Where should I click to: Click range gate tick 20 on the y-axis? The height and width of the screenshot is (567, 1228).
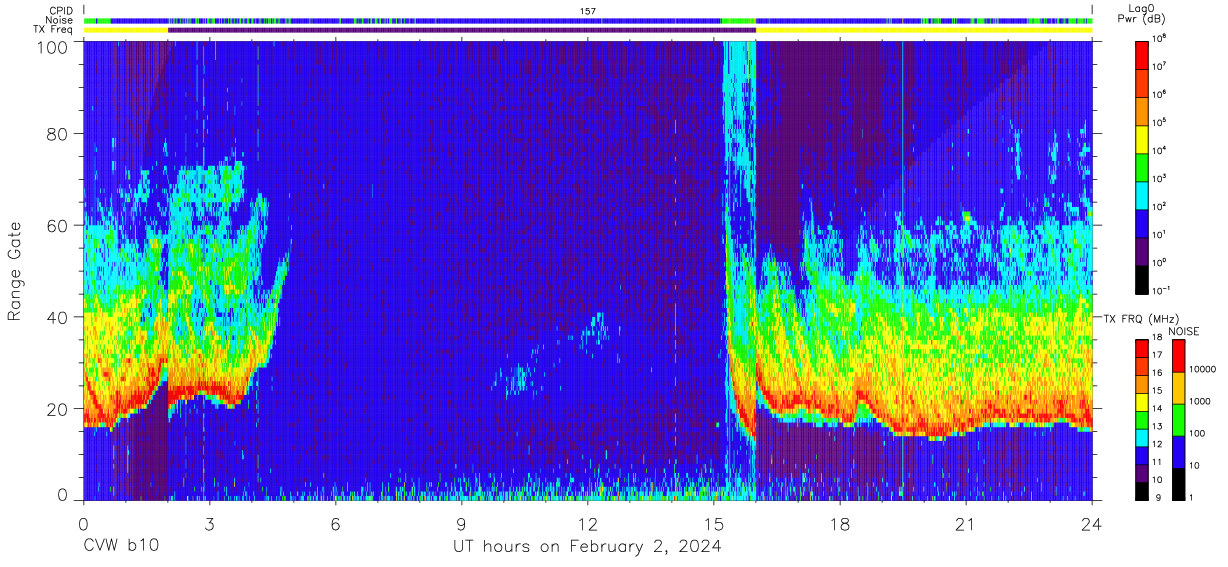click(x=58, y=409)
